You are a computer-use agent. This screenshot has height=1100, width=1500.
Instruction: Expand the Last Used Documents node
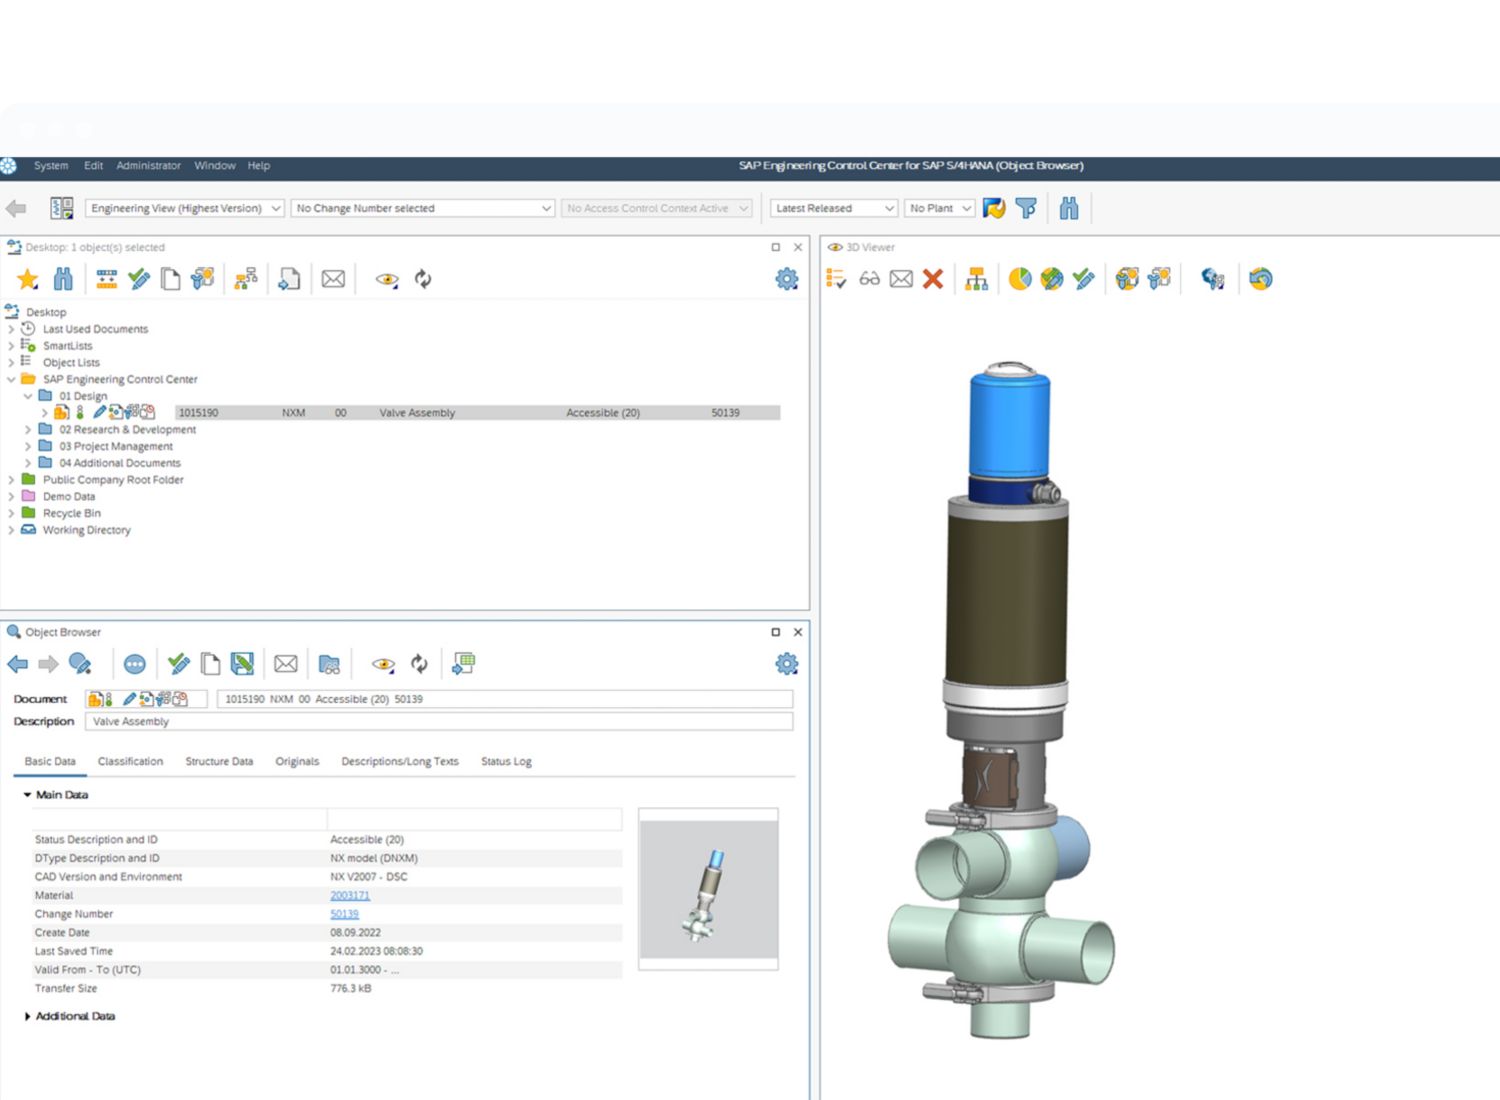(x=11, y=329)
